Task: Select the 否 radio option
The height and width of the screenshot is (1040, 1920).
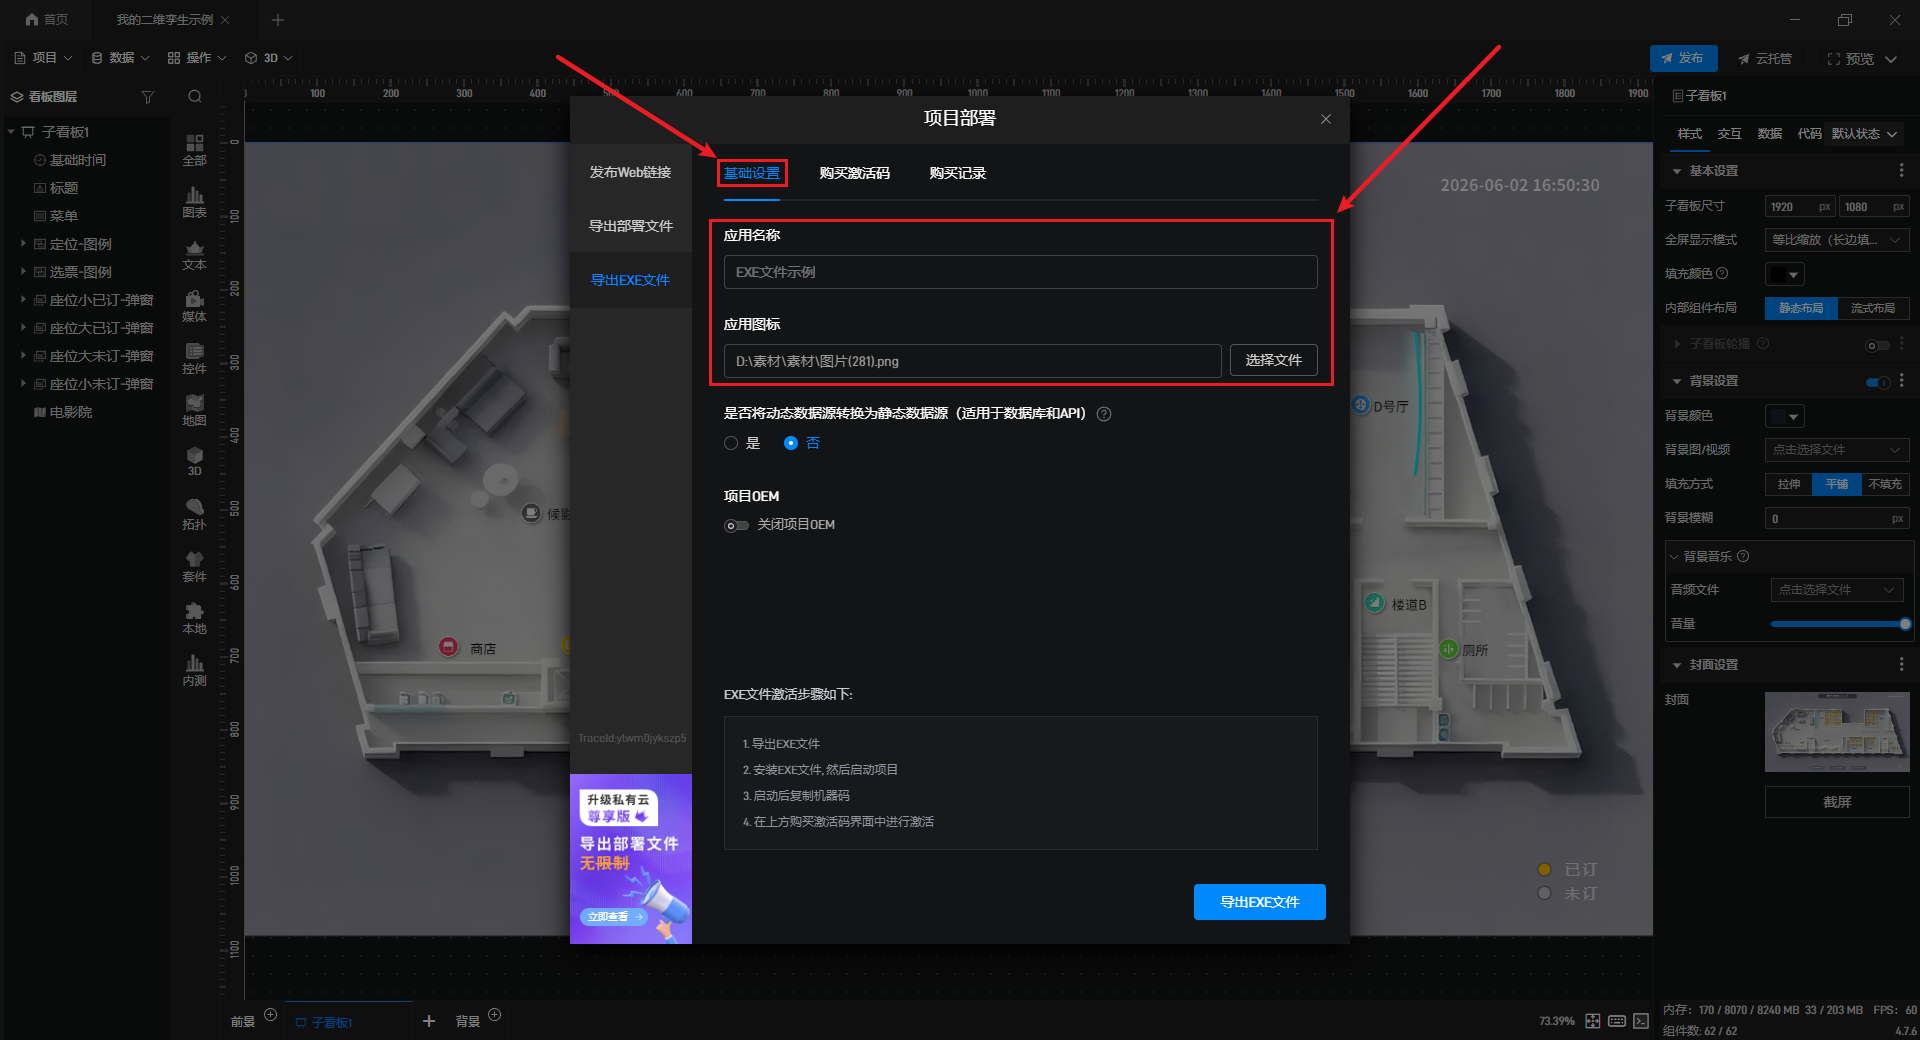Action: tap(791, 443)
